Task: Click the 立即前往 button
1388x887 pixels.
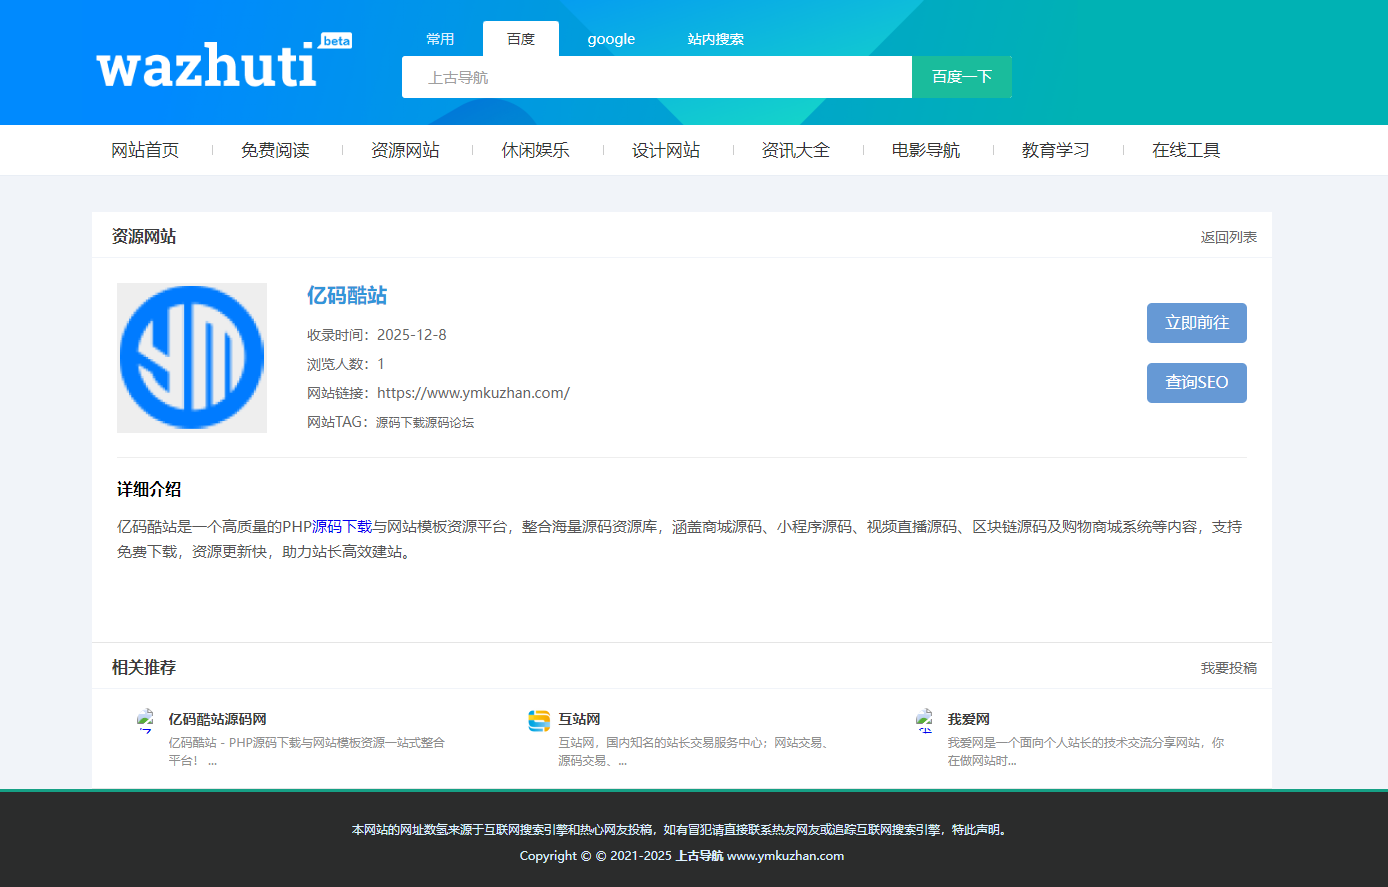Action: click(1196, 323)
